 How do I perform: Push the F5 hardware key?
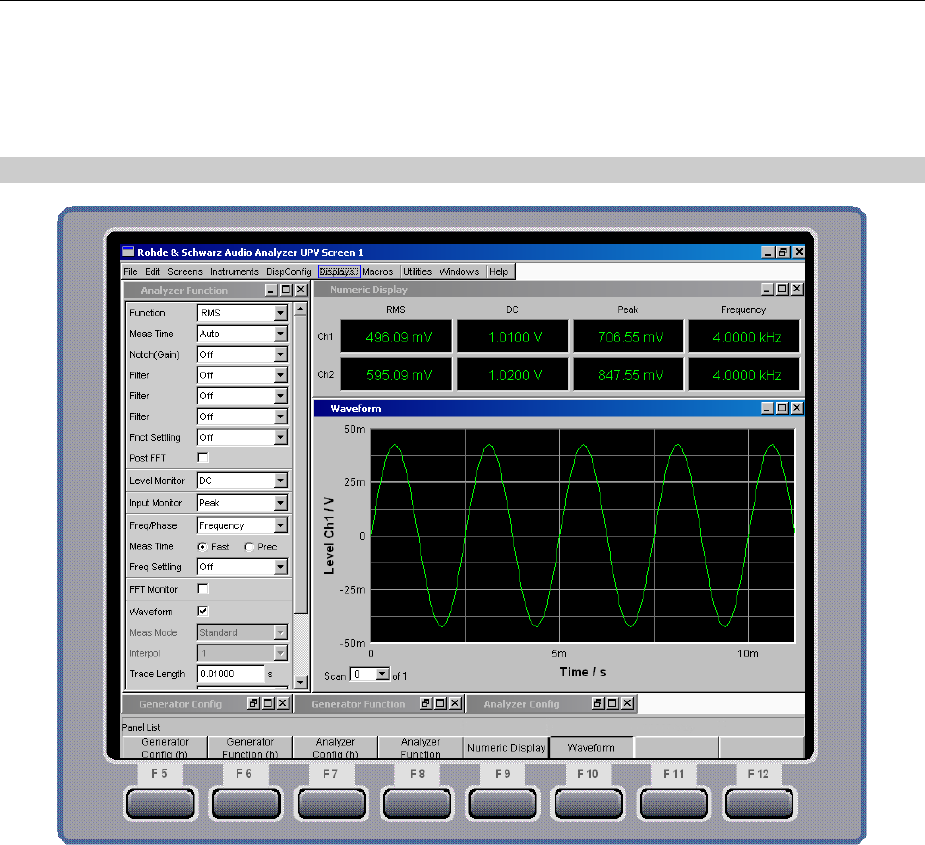[x=160, y=804]
